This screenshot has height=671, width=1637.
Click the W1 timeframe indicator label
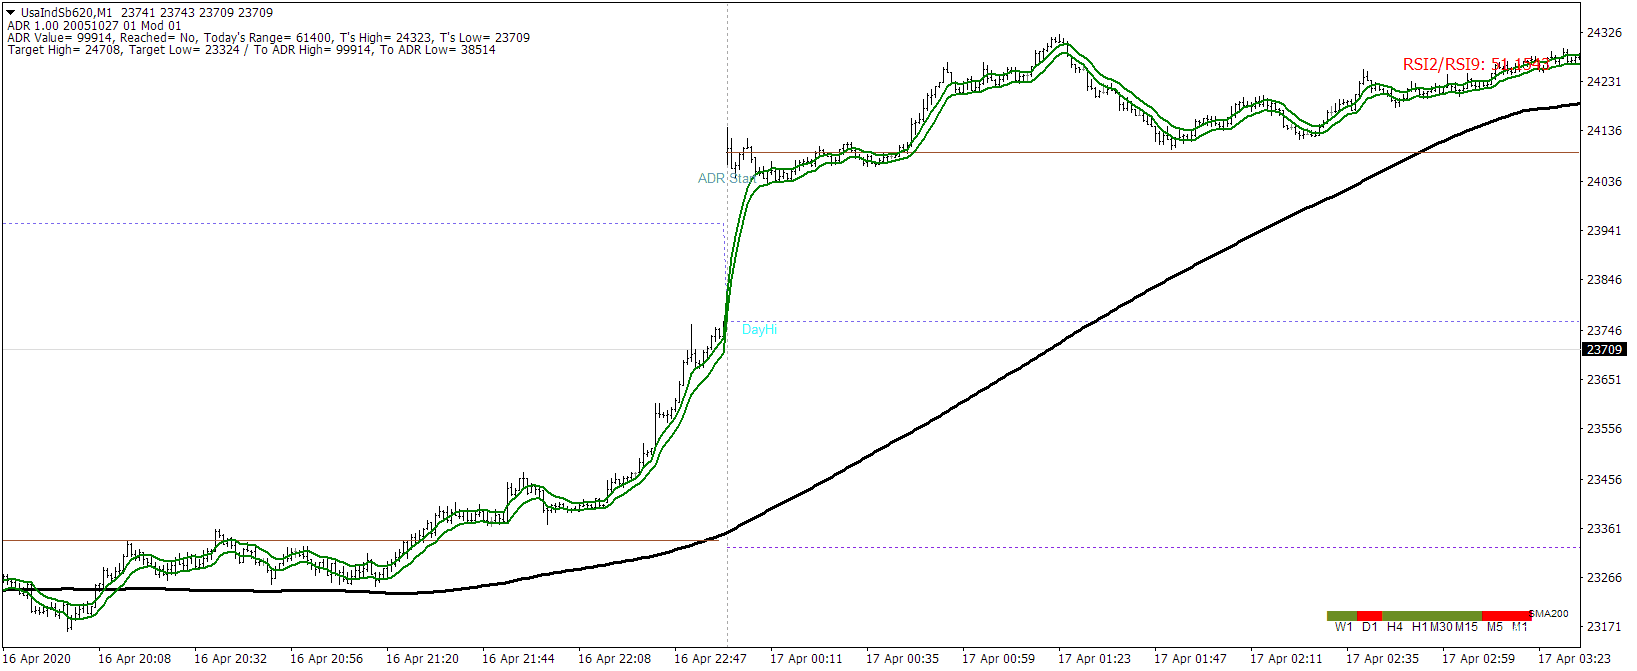(x=1343, y=627)
